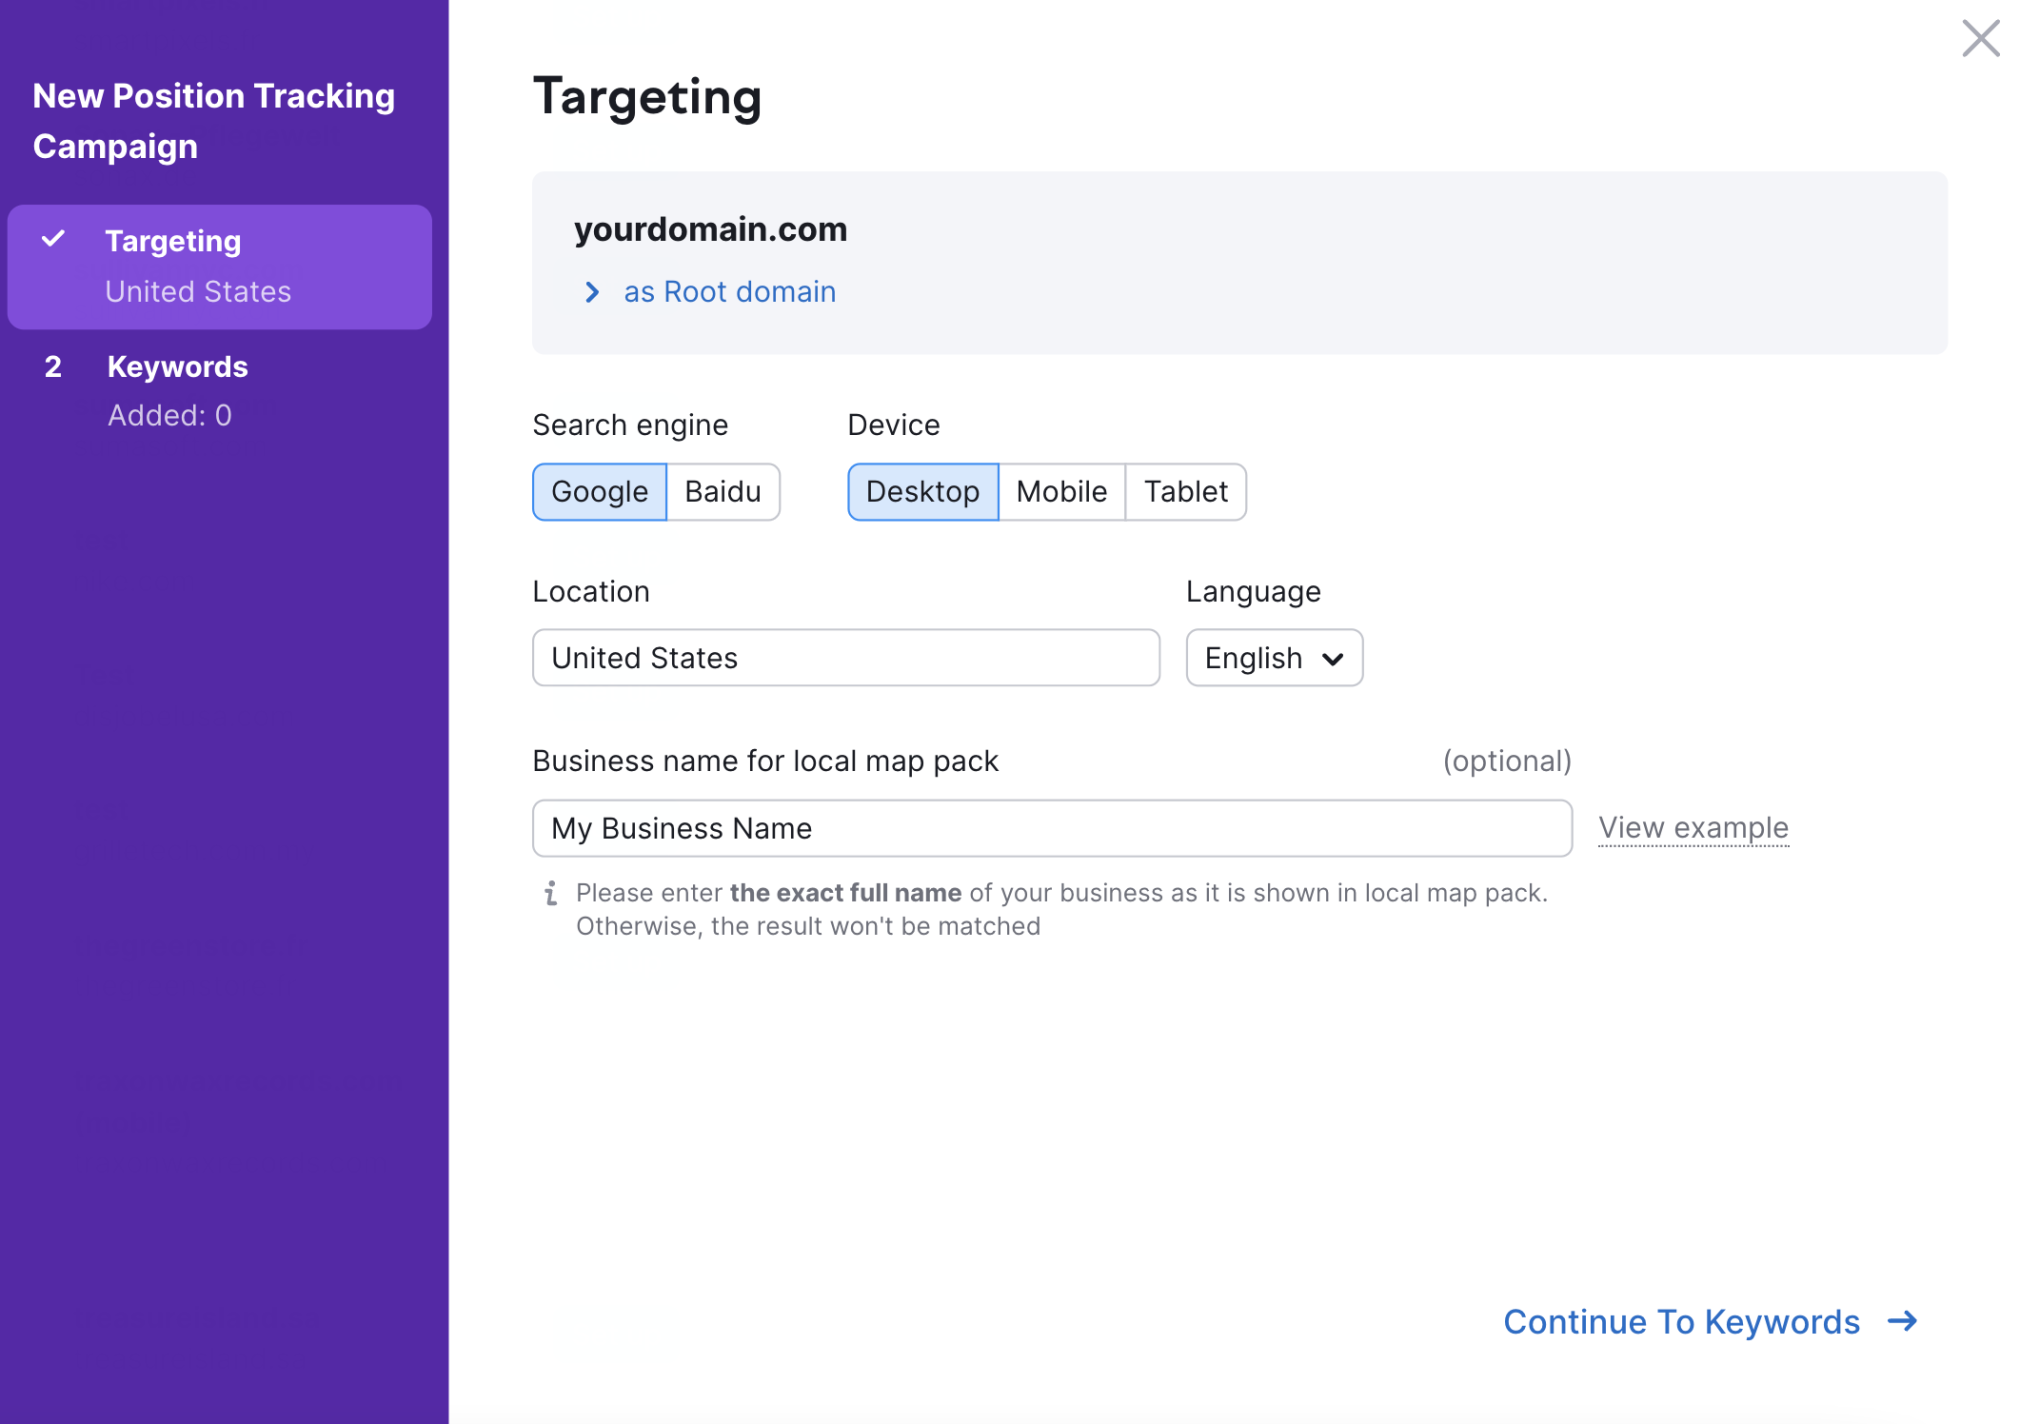Click the Location field showing United States
This screenshot has height=1424, width=2020.
[x=845, y=658]
